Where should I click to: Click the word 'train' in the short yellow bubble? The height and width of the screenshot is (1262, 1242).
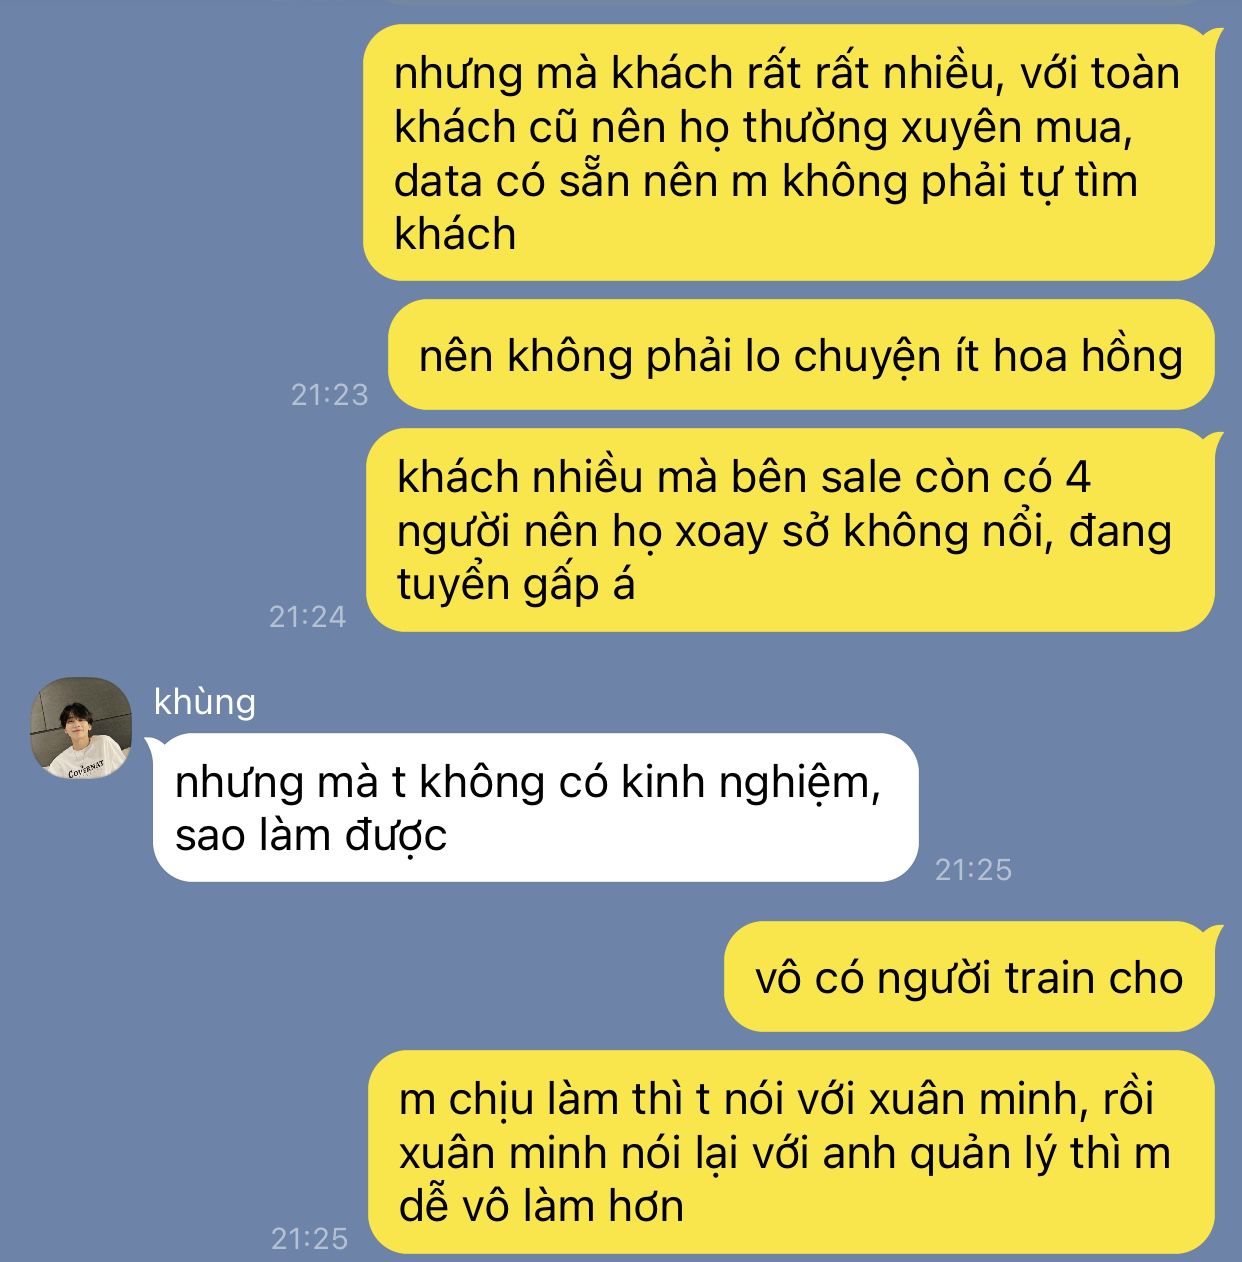pyautogui.click(x=1050, y=978)
